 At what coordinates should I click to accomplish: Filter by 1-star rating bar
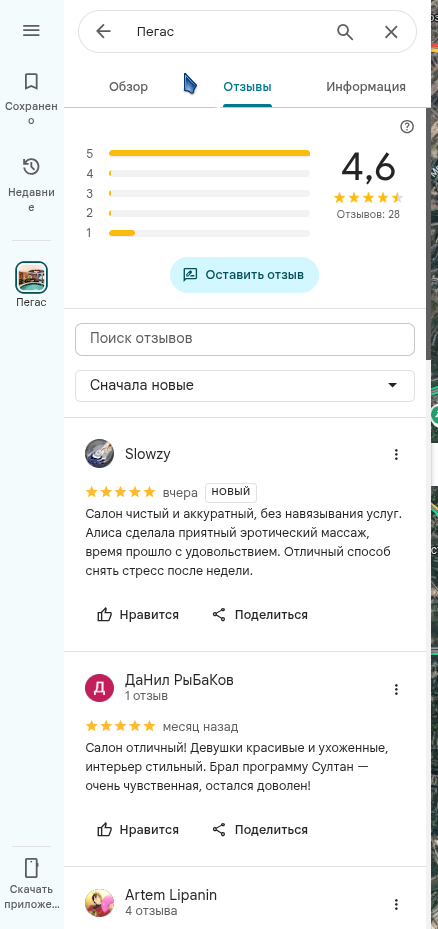click(x=198, y=233)
